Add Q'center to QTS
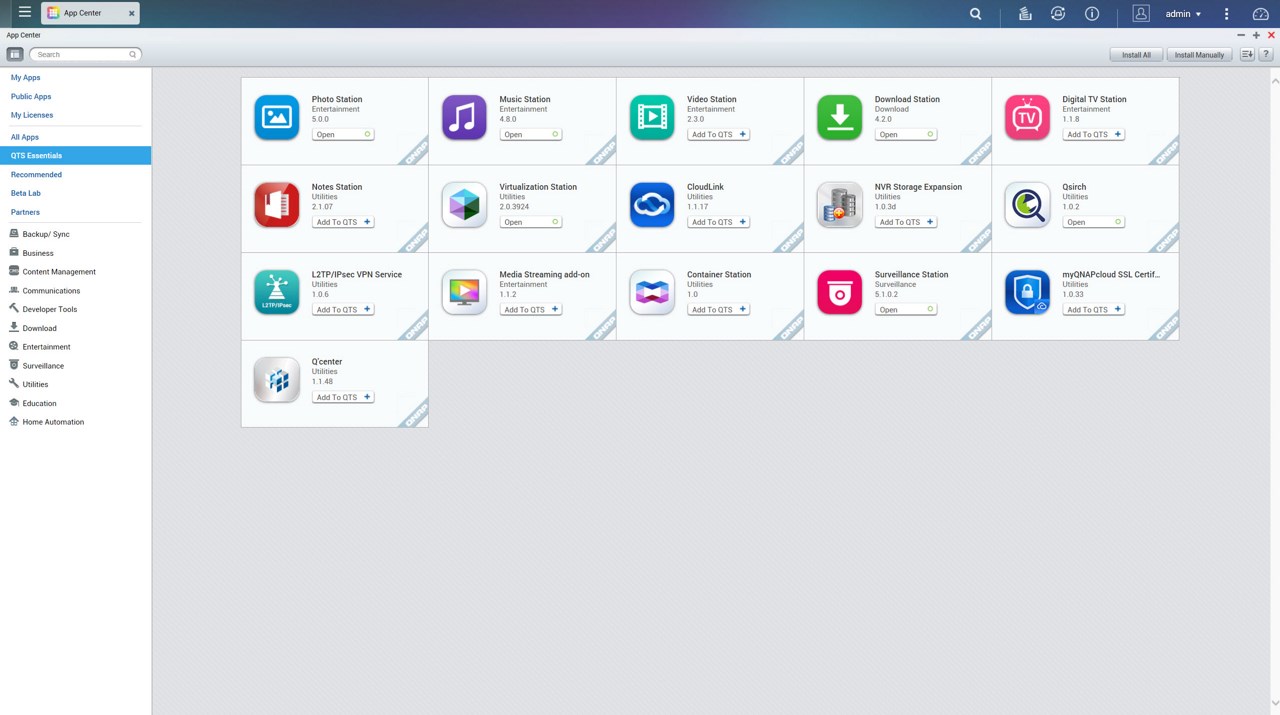 (x=343, y=397)
